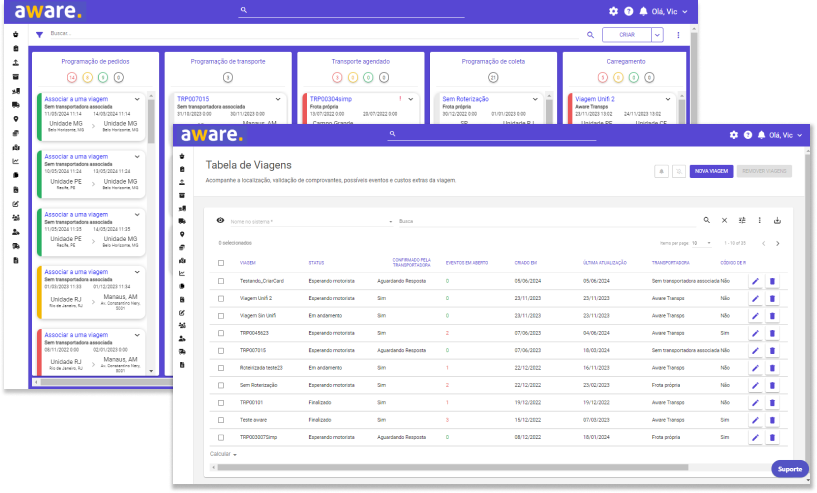Click the magnifier beside Buscar in kanban window

pos(590,35)
